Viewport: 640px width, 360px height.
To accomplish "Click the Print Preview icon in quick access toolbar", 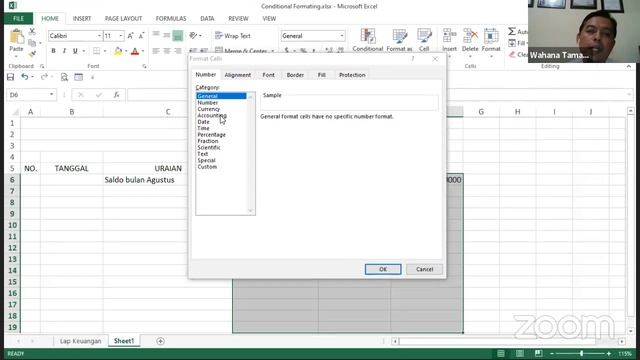I will click(64, 77).
